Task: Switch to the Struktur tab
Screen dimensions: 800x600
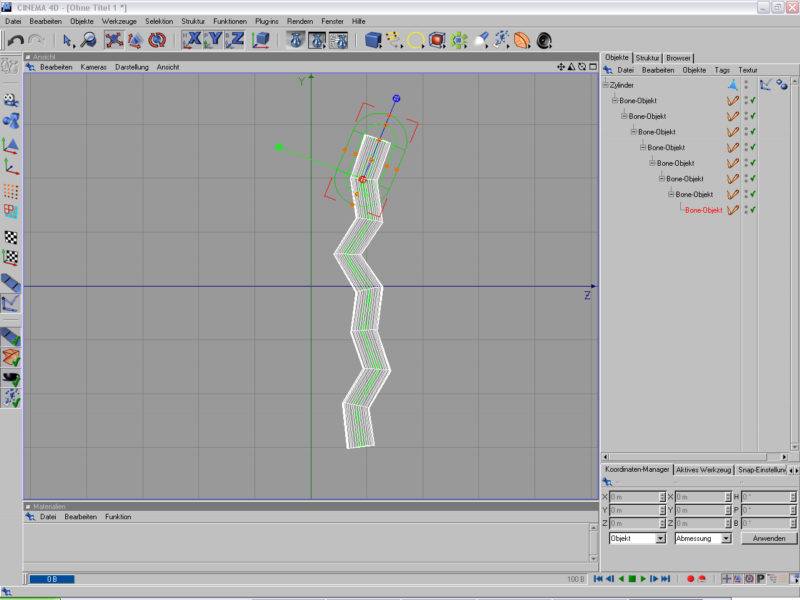Action: point(647,58)
